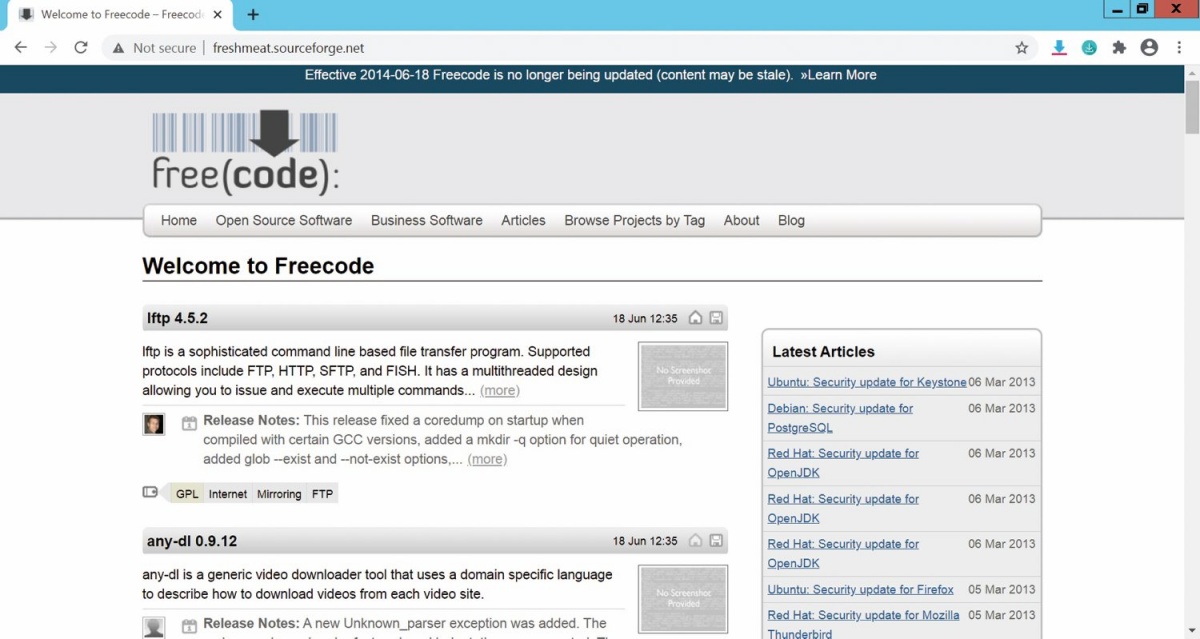Click the date beside the Keystone article
Screen dimensions: 1200x639
[x=1002, y=382]
